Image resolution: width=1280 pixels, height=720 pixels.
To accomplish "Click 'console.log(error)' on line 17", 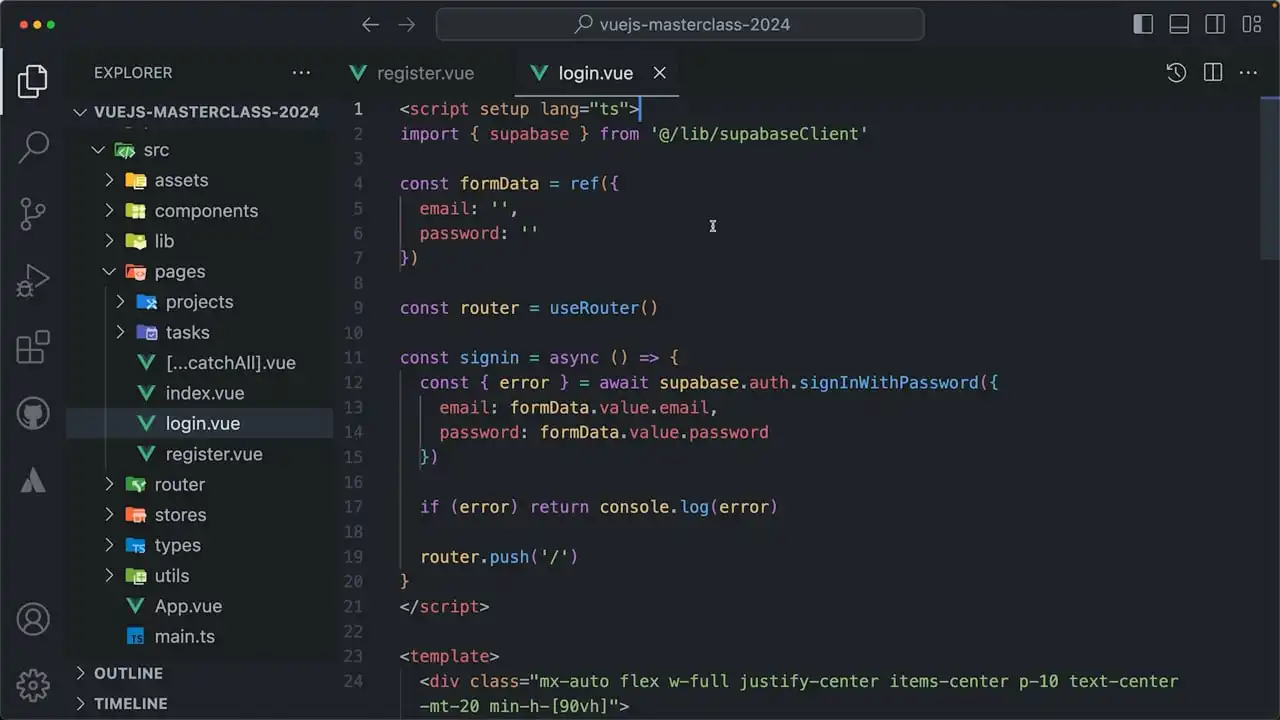I will 689,507.
